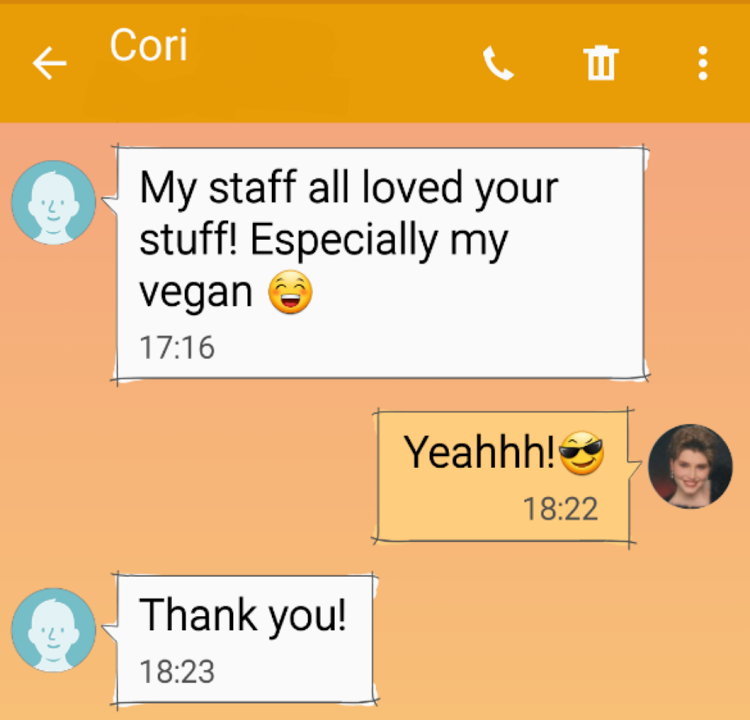Select the "Yeahhh!" sent message bubble
750x720 pixels.
tap(503, 476)
